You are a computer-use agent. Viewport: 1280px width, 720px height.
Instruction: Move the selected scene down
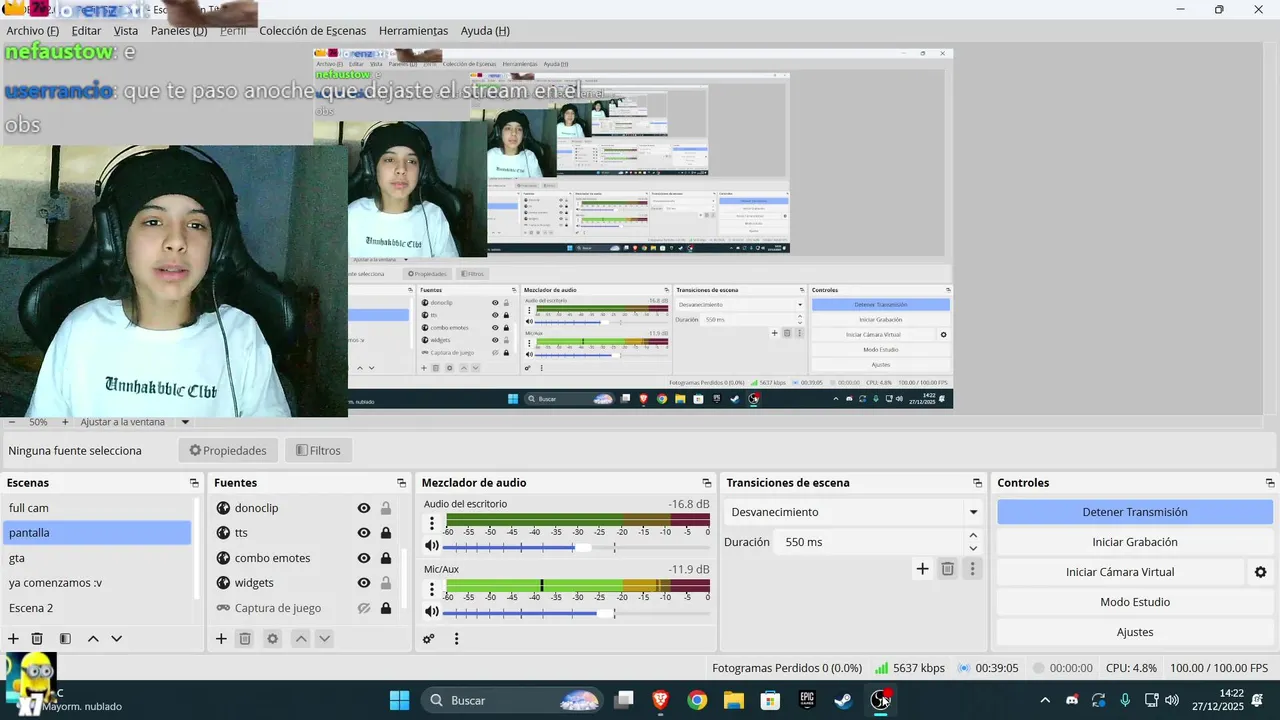[116, 638]
